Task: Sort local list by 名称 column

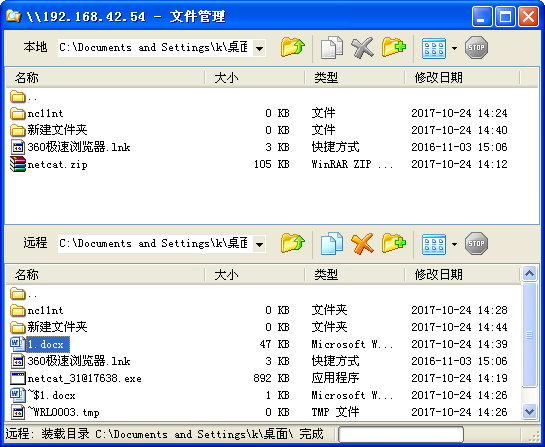Action: (x=105, y=78)
